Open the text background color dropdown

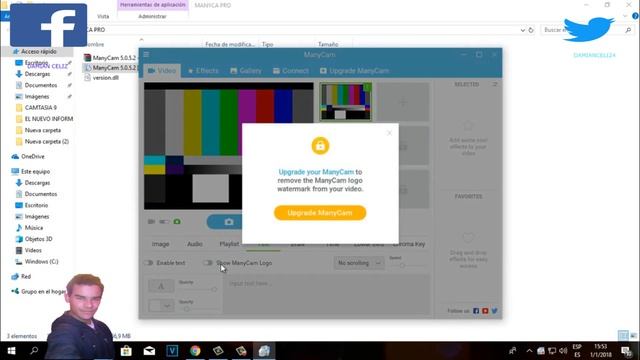pyautogui.click(x=161, y=305)
